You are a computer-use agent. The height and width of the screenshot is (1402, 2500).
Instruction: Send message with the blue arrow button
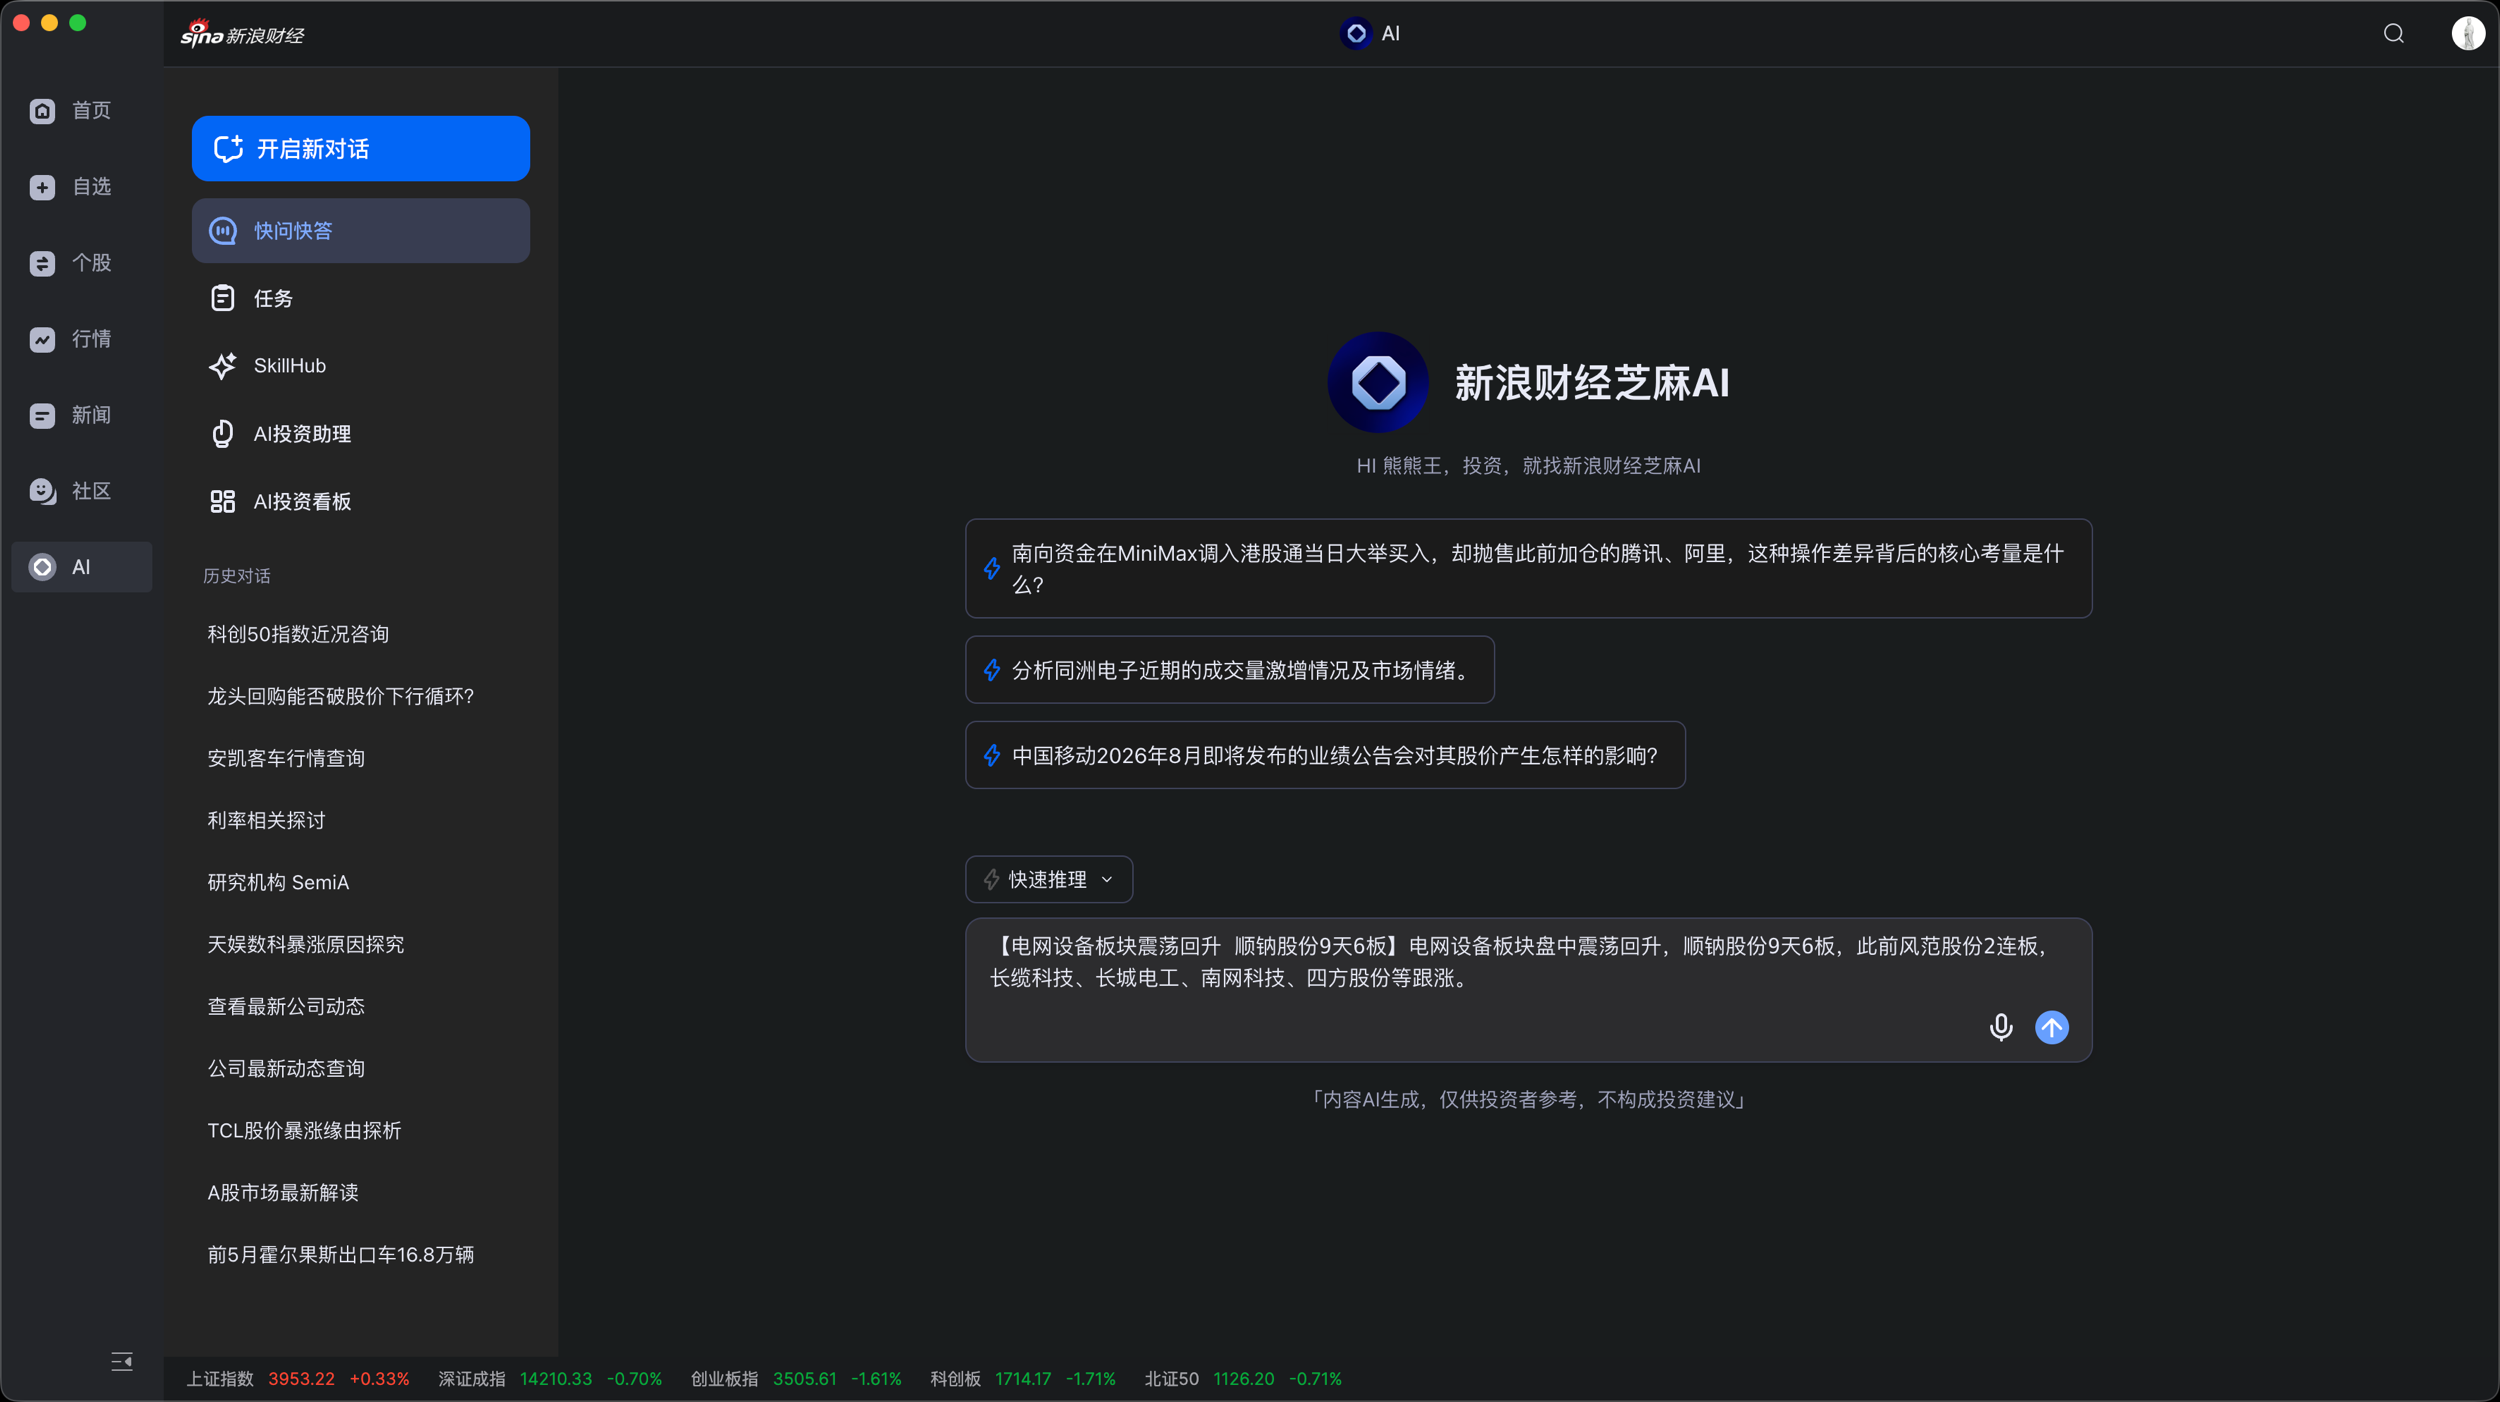[x=2051, y=1027]
